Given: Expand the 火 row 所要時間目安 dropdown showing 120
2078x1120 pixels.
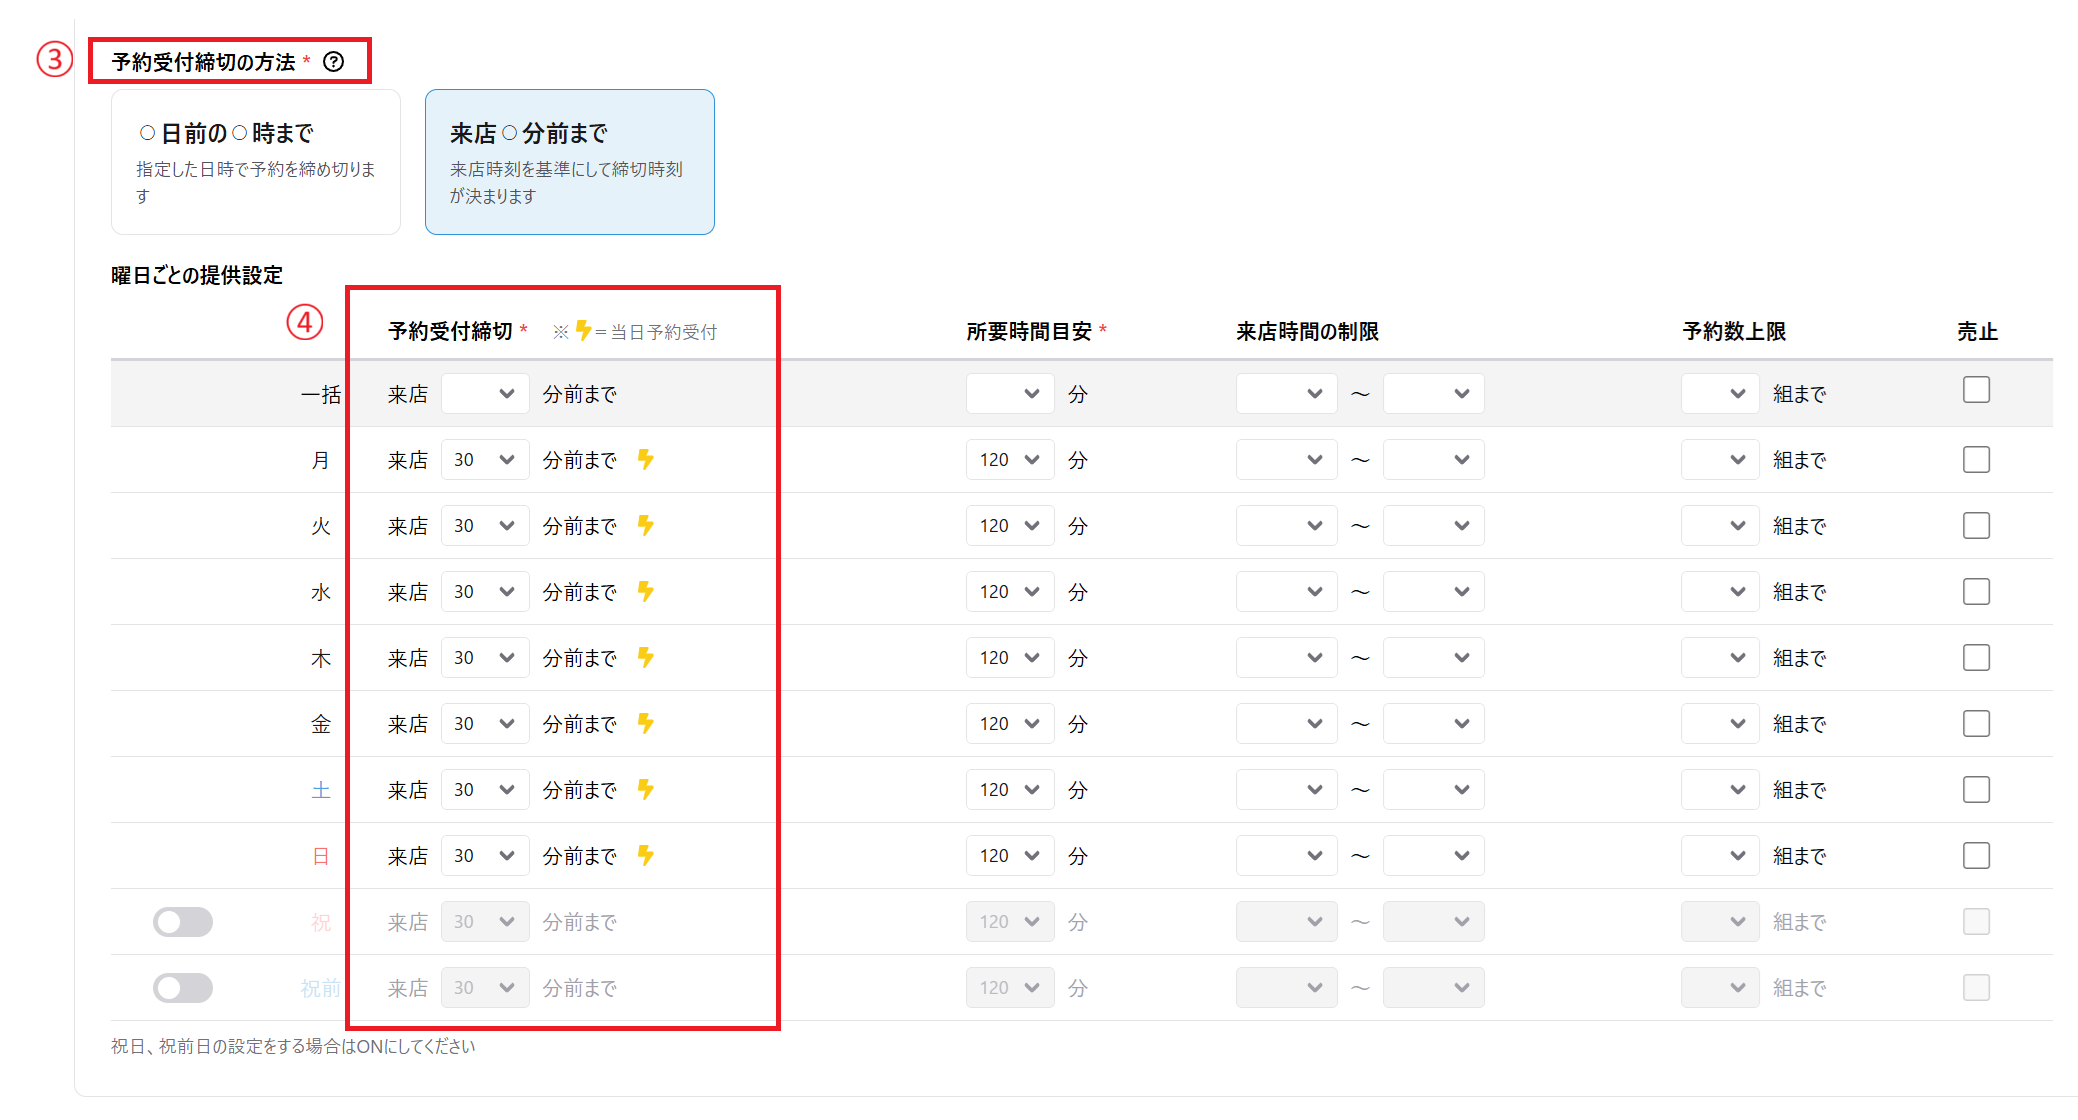Looking at the screenshot, I should coord(1010,526).
